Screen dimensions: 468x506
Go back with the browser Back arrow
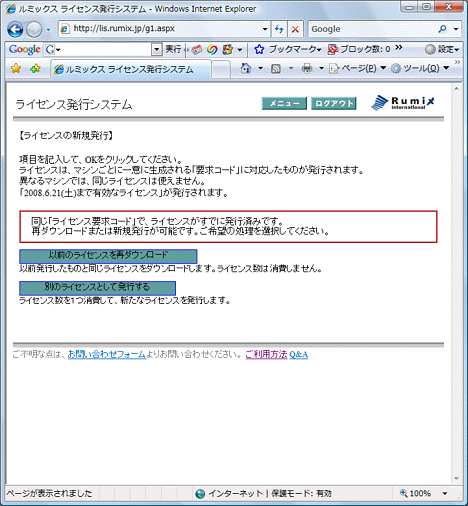coord(15,29)
